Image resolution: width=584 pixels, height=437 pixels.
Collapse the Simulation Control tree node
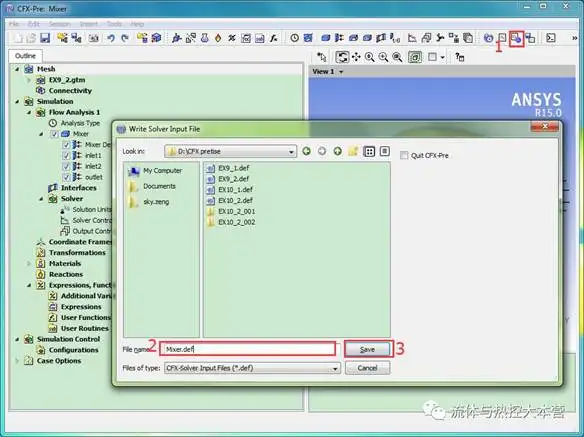[x=17, y=339]
